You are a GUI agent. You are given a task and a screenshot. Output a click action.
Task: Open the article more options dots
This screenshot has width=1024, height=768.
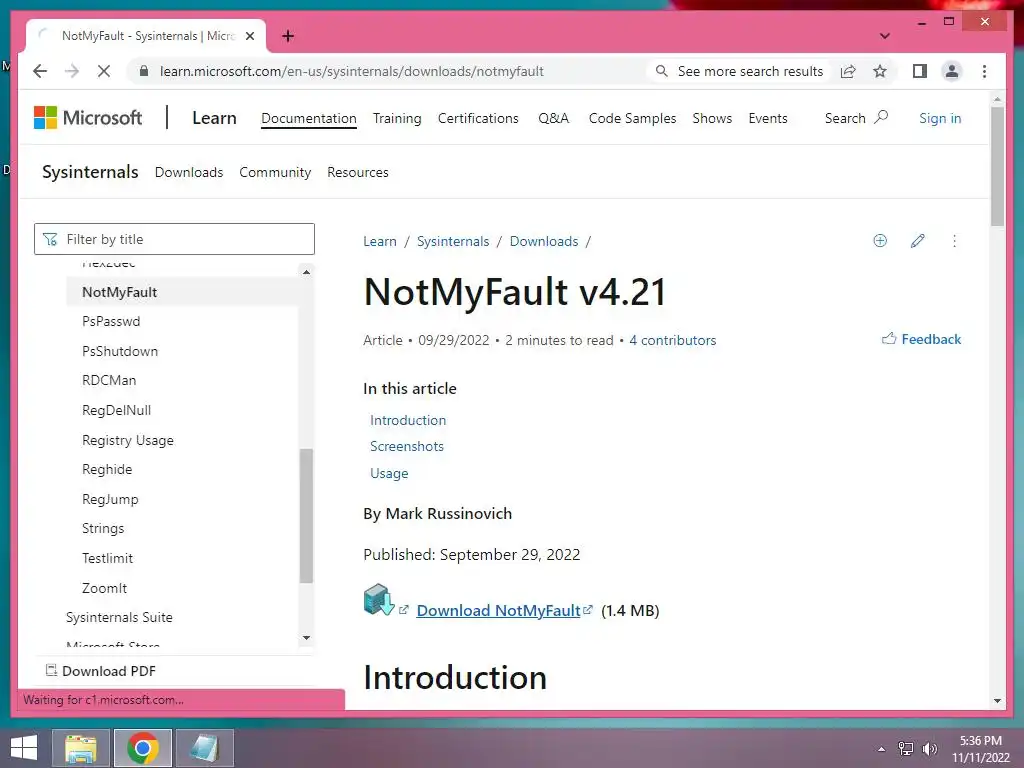click(954, 241)
